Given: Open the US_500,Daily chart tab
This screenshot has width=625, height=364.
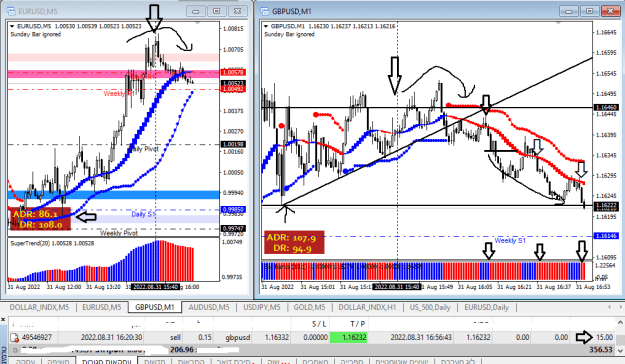Looking at the screenshot, I should [x=430, y=307].
